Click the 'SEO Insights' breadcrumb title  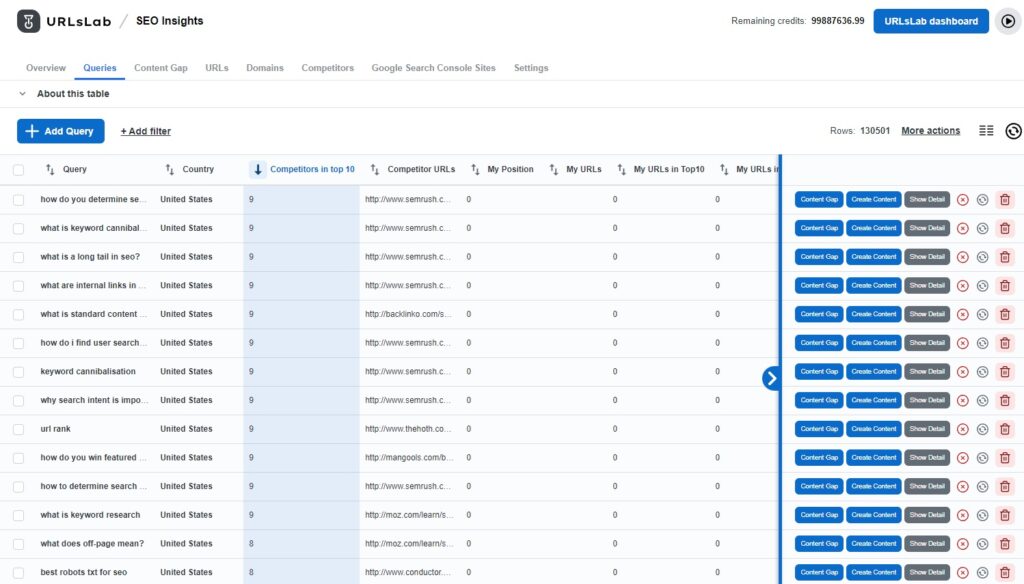point(169,21)
